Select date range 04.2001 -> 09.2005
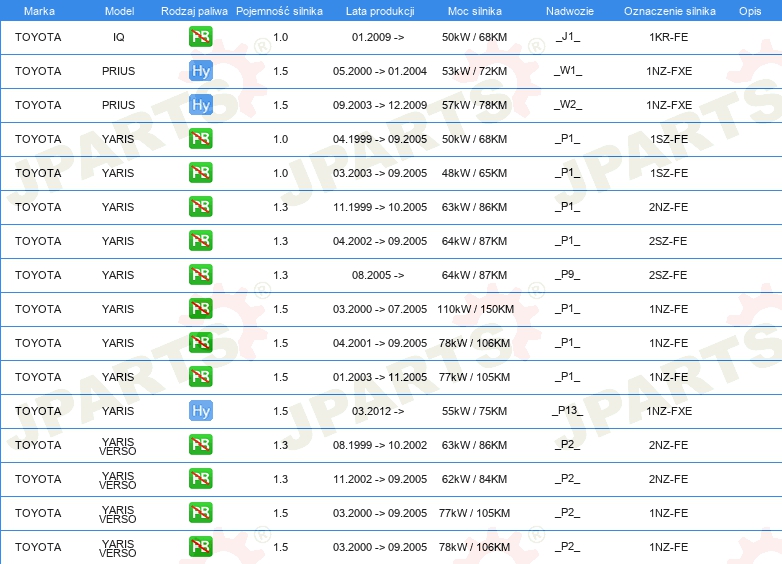The image size is (782, 564). [x=380, y=343]
